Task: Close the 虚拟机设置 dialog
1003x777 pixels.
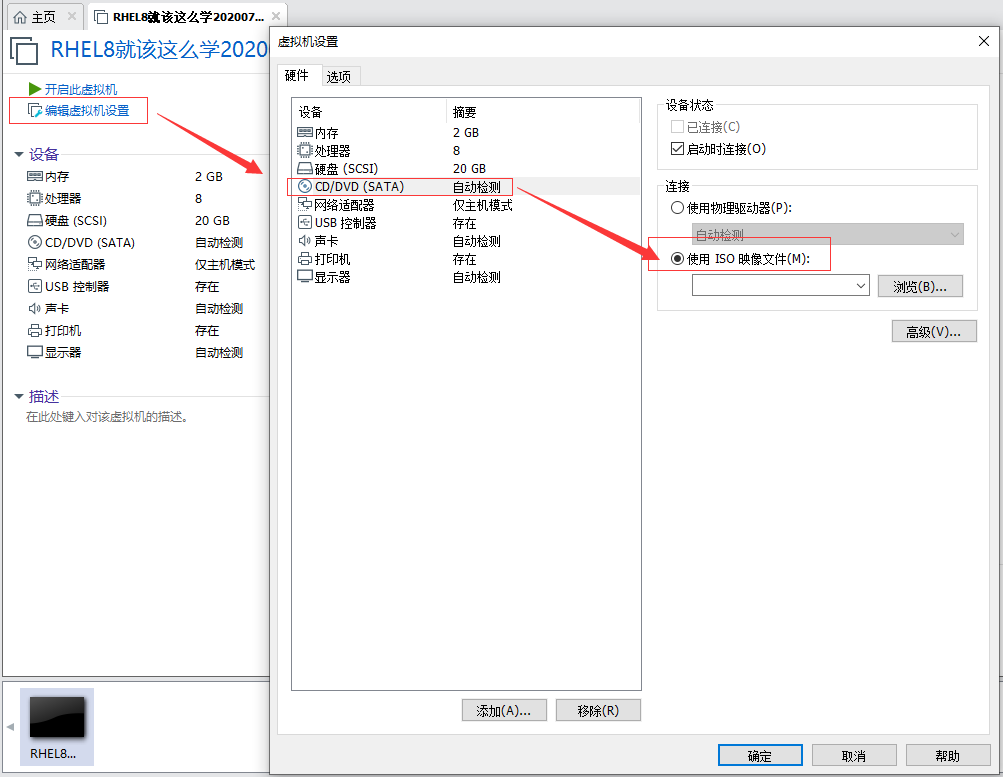Action: [x=984, y=42]
